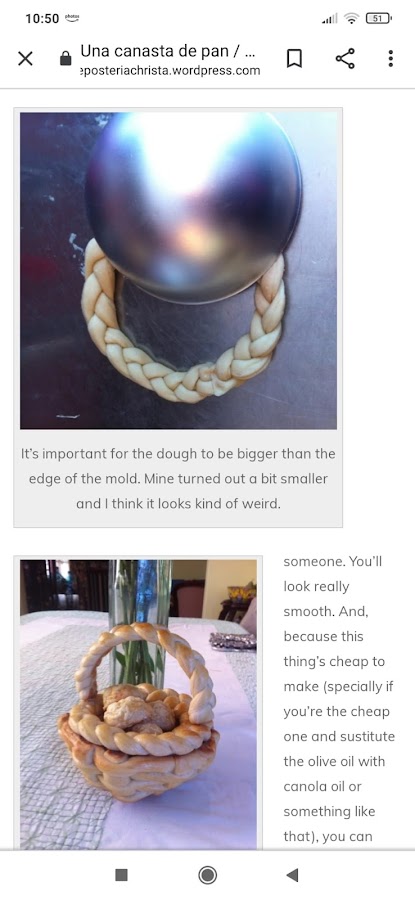Tap the Android home circle button
Image resolution: width=415 pixels, height=900 pixels.
[x=207, y=875]
